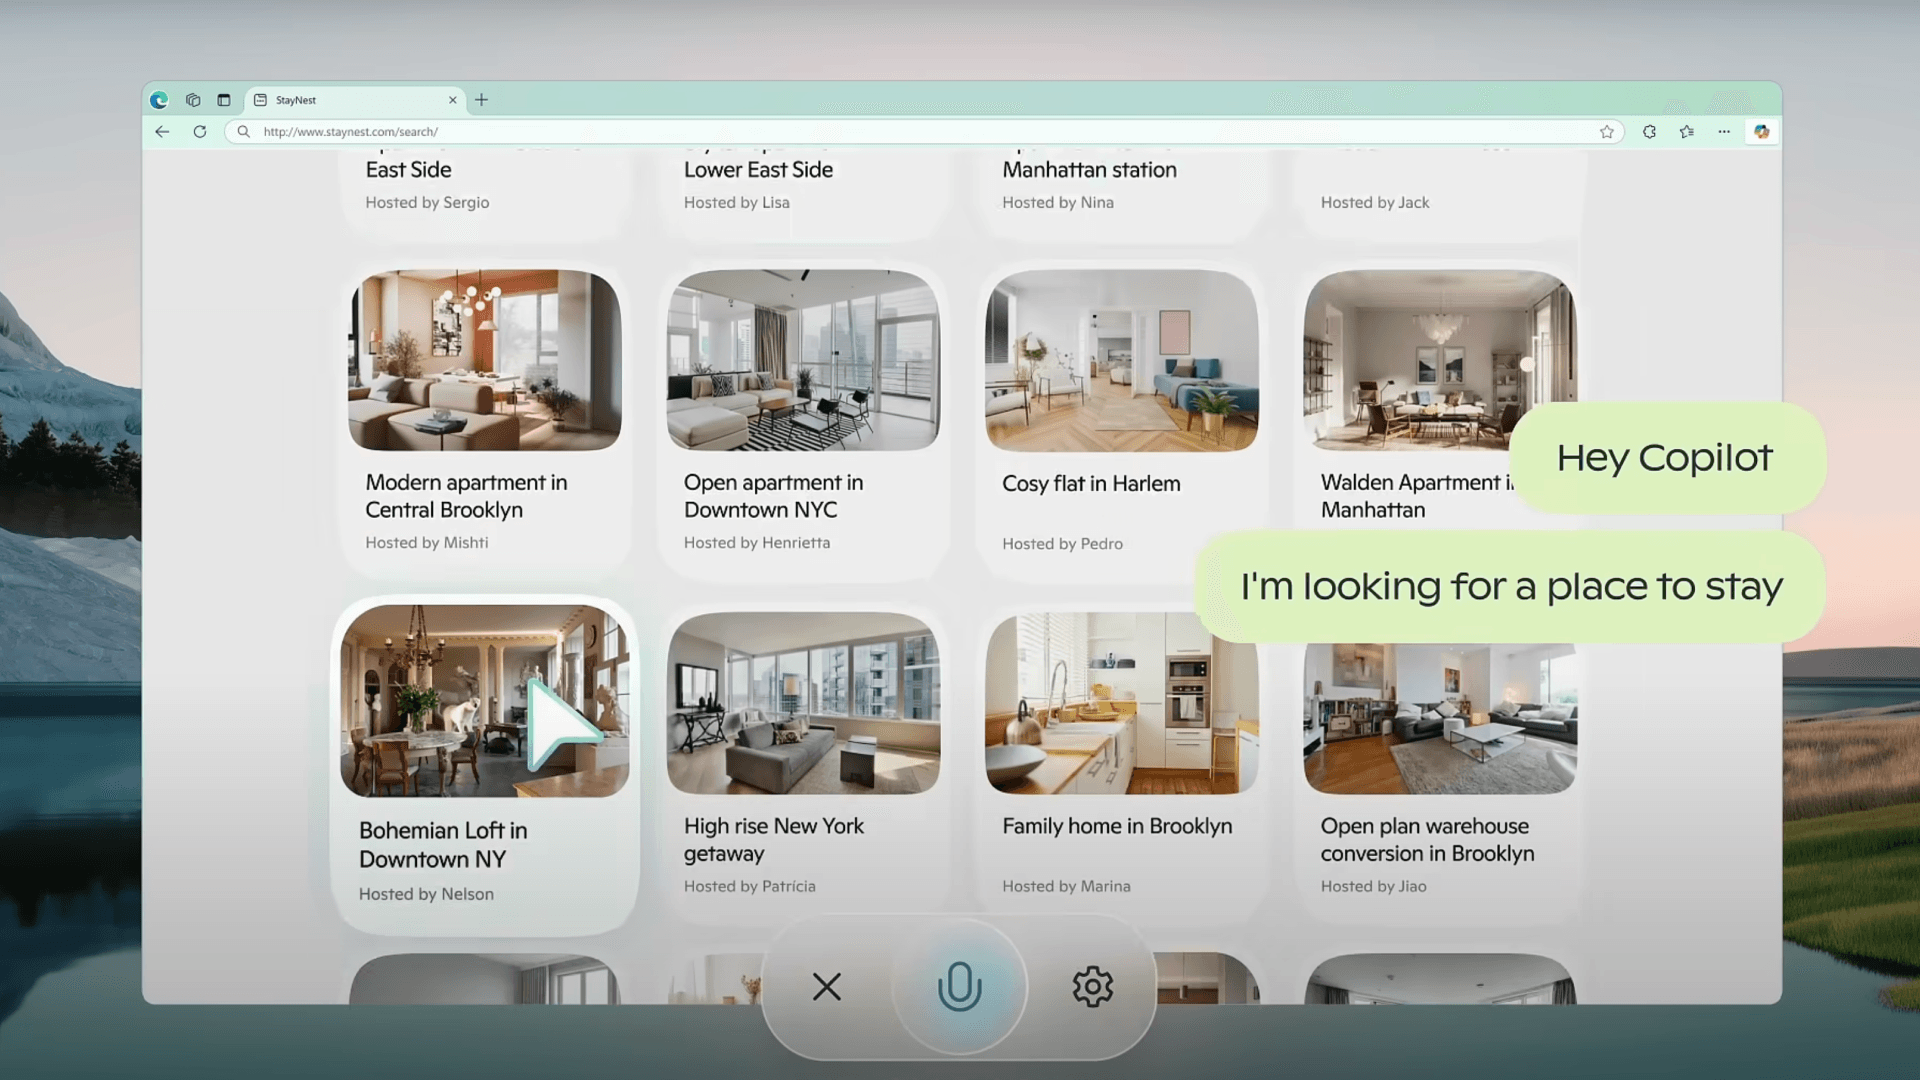This screenshot has width=1920, height=1080.
Task: Click High rise New York getaway photo
Action: click(x=803, y=703)
